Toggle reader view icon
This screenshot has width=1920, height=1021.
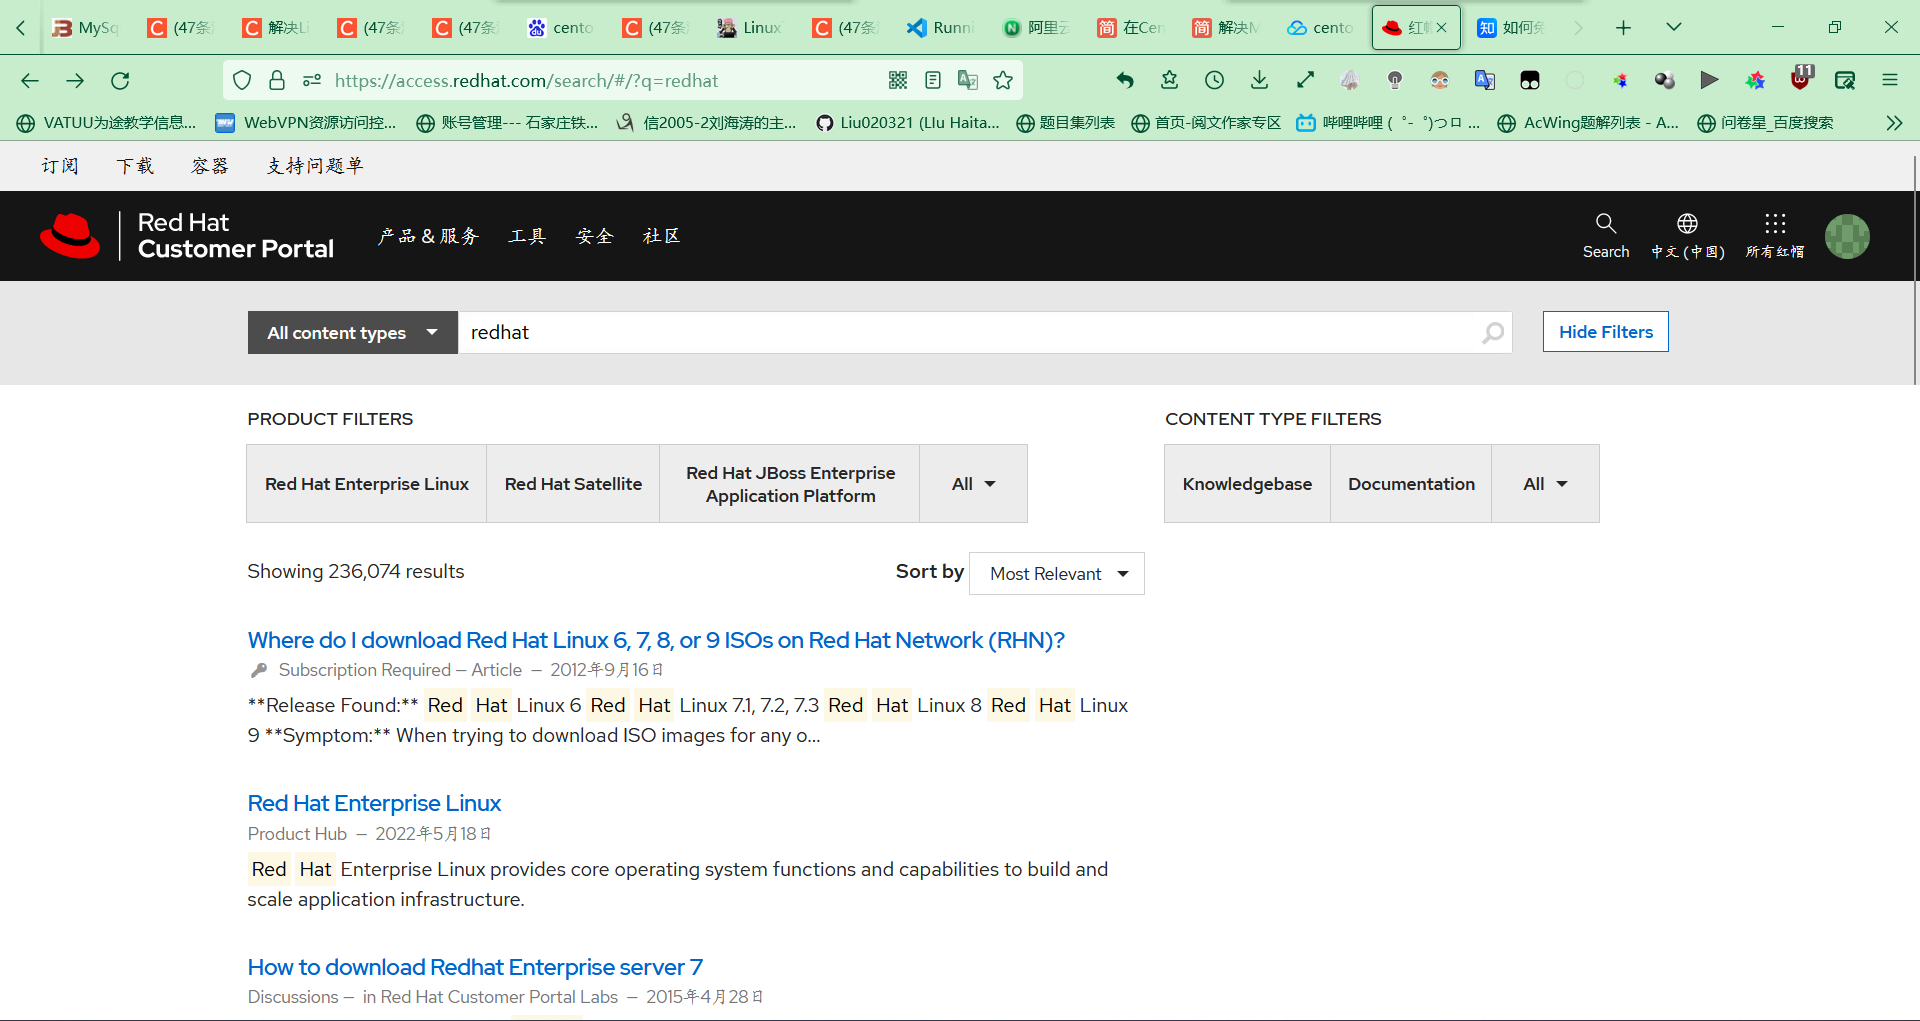(933, 81)
